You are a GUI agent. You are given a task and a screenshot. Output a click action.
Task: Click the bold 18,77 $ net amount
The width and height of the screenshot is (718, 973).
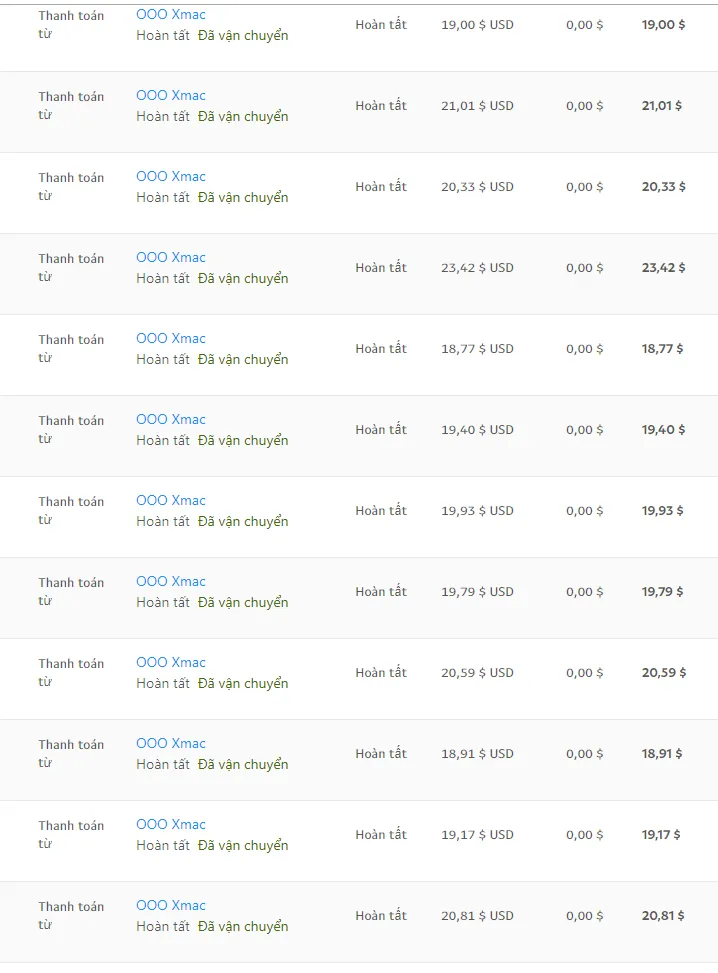662,349
